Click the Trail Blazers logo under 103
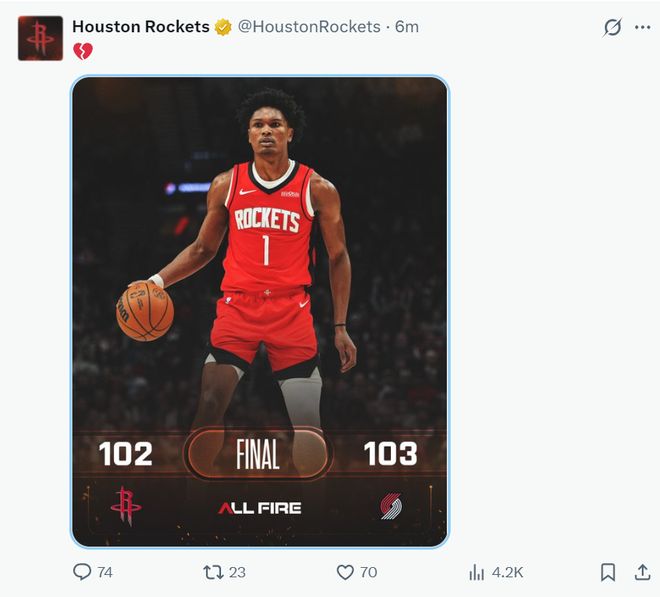The image size is (660, 597). coord(391,506)
